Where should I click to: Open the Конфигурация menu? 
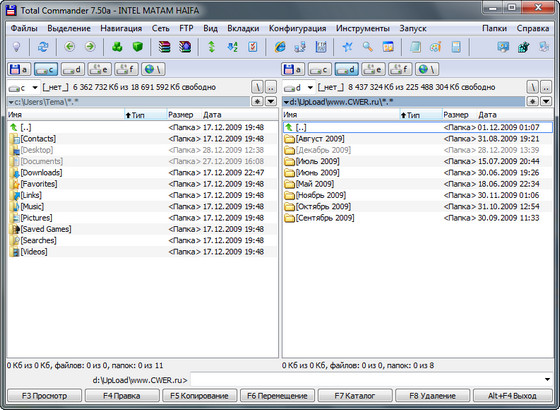click(x=298, y=29)
